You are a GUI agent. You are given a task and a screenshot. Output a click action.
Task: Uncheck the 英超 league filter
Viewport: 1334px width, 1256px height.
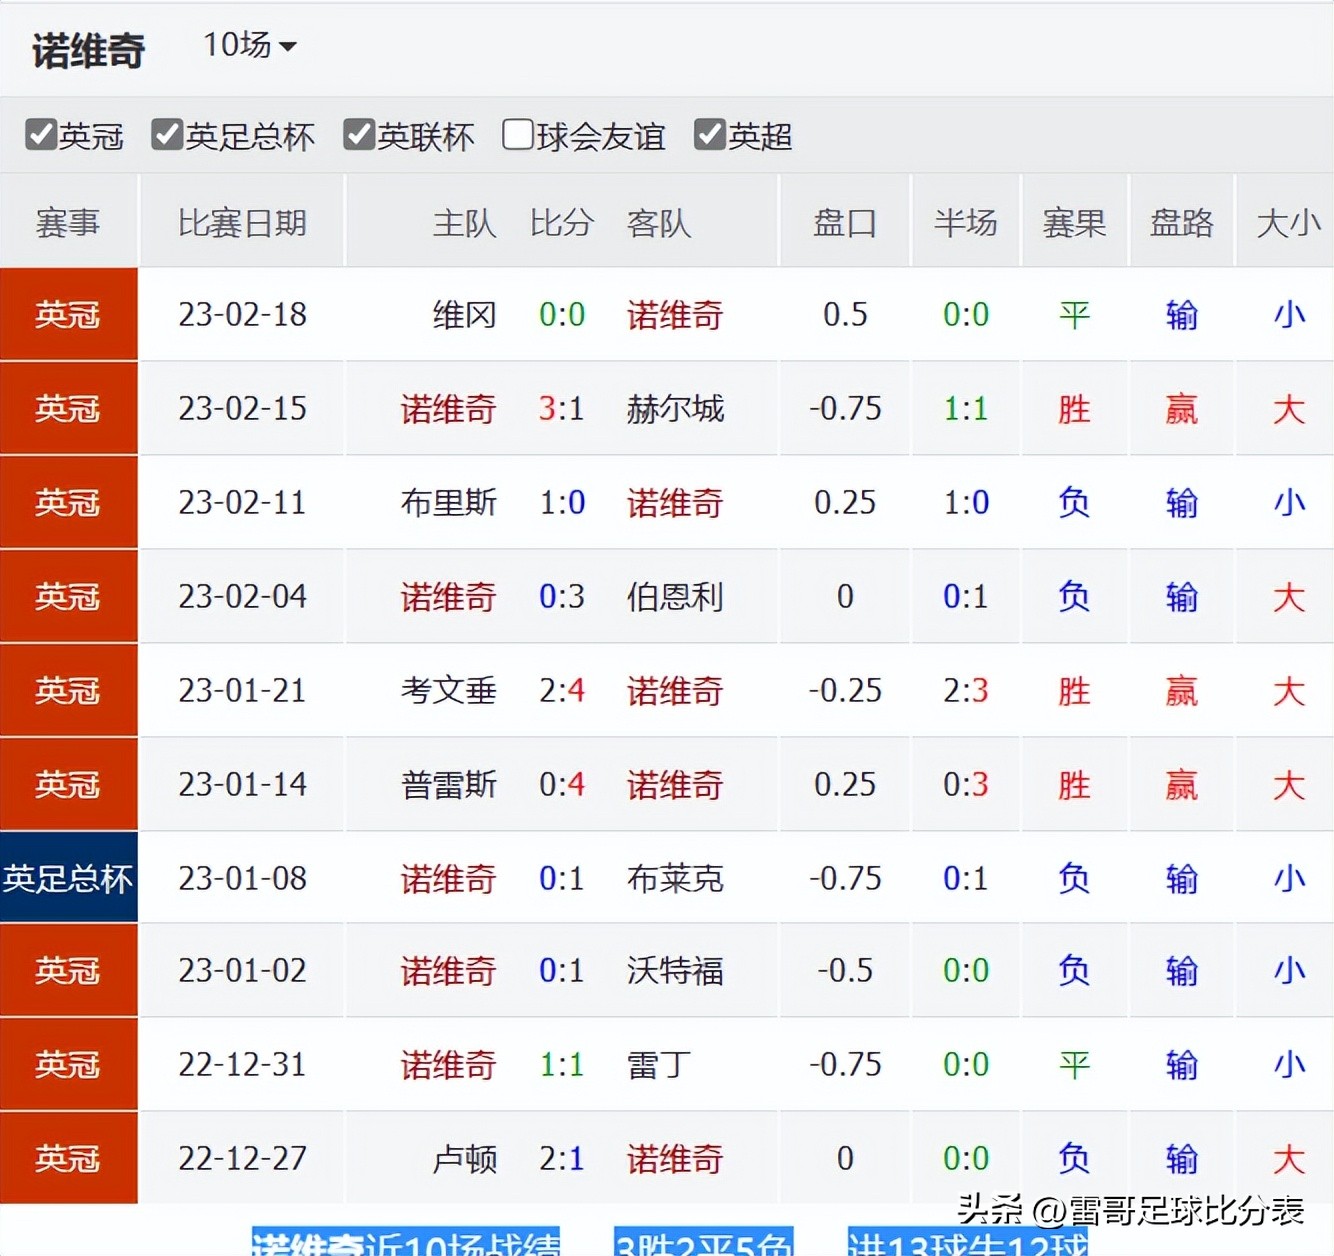[x=710, y=133]
